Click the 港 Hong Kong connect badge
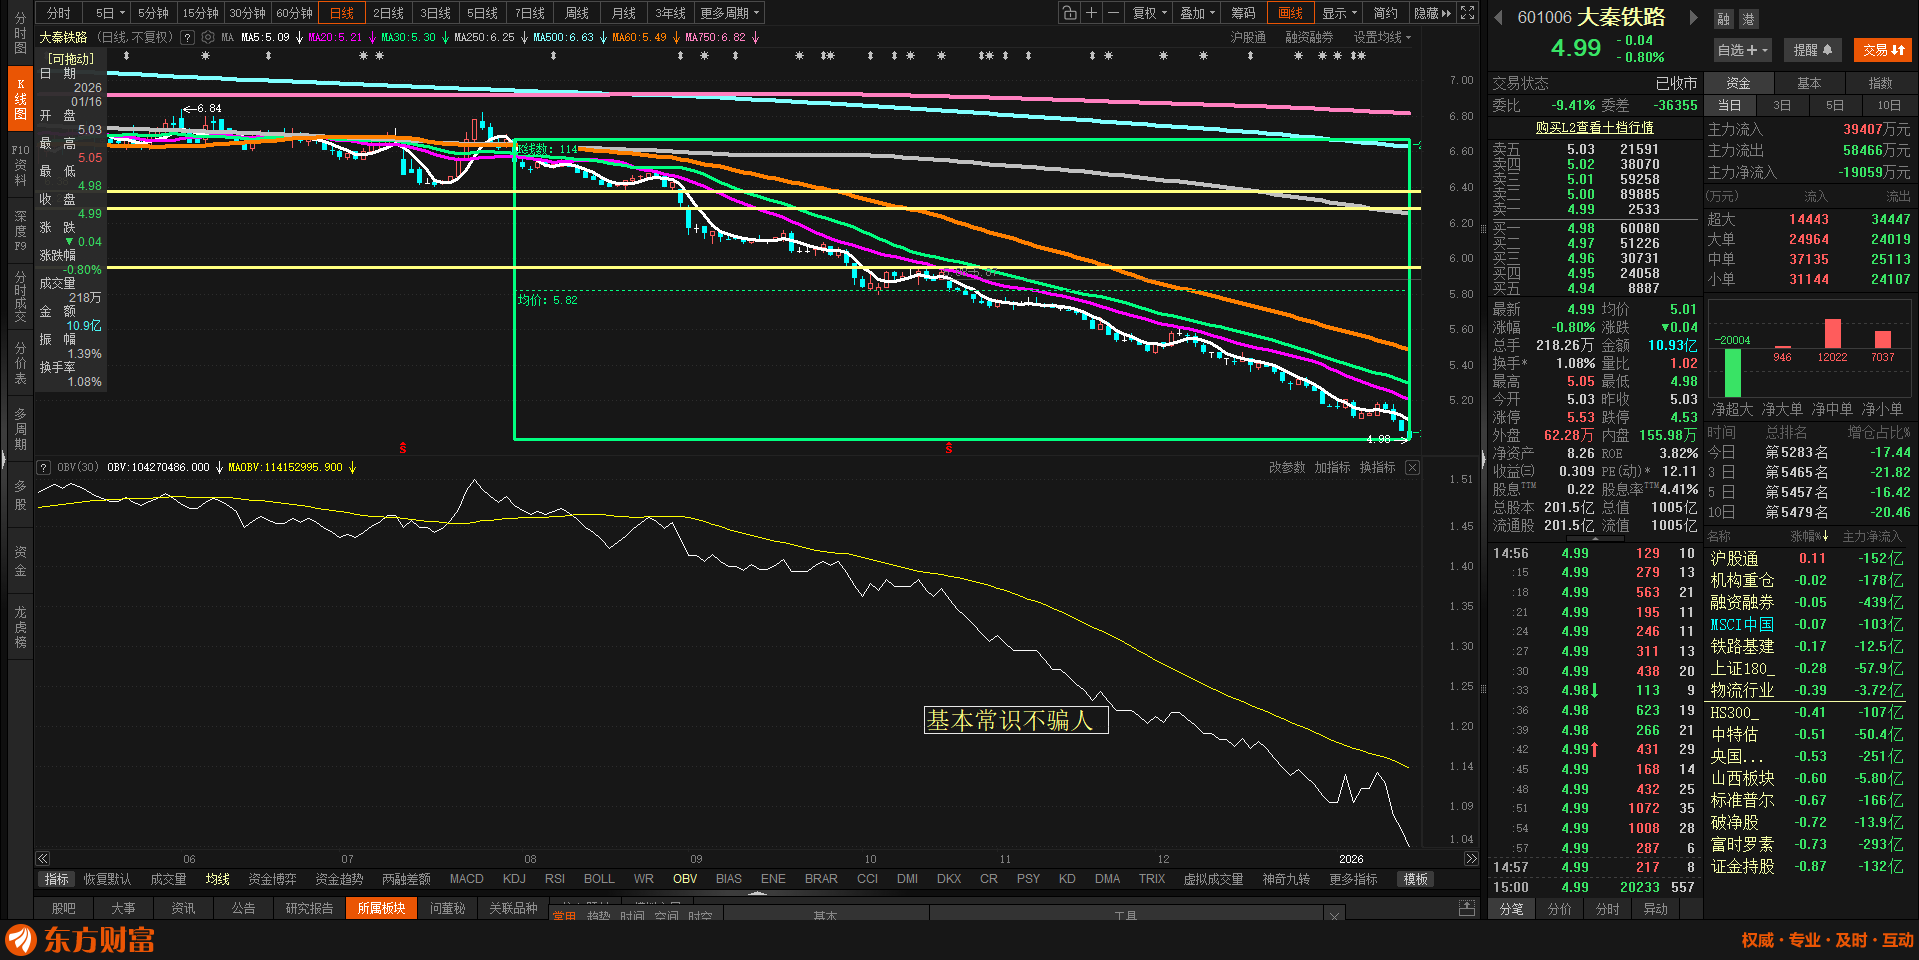The height and width of the screenshot is (960, 1919). (1748, 19)
